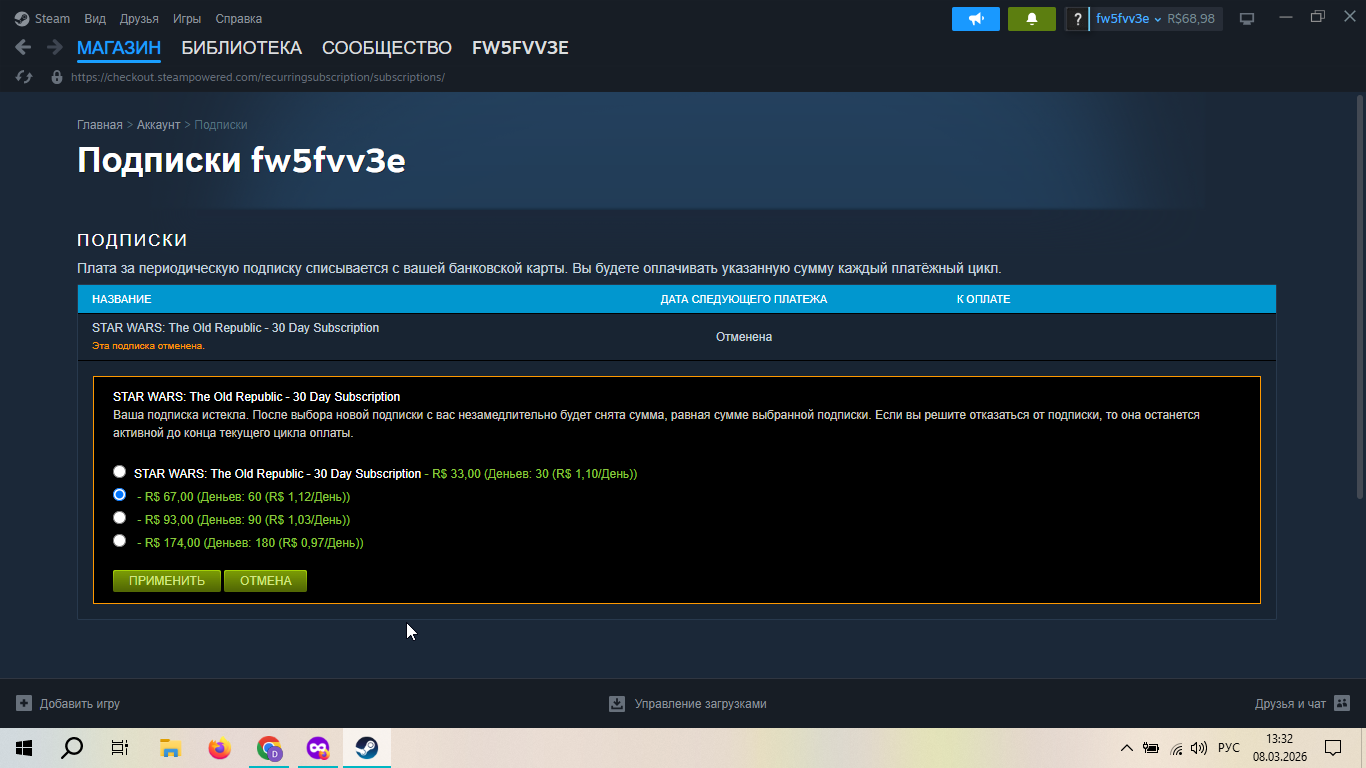Select the 30-day R$ 33,00 subscription option
1366x768 pixels.
point(120,472)
